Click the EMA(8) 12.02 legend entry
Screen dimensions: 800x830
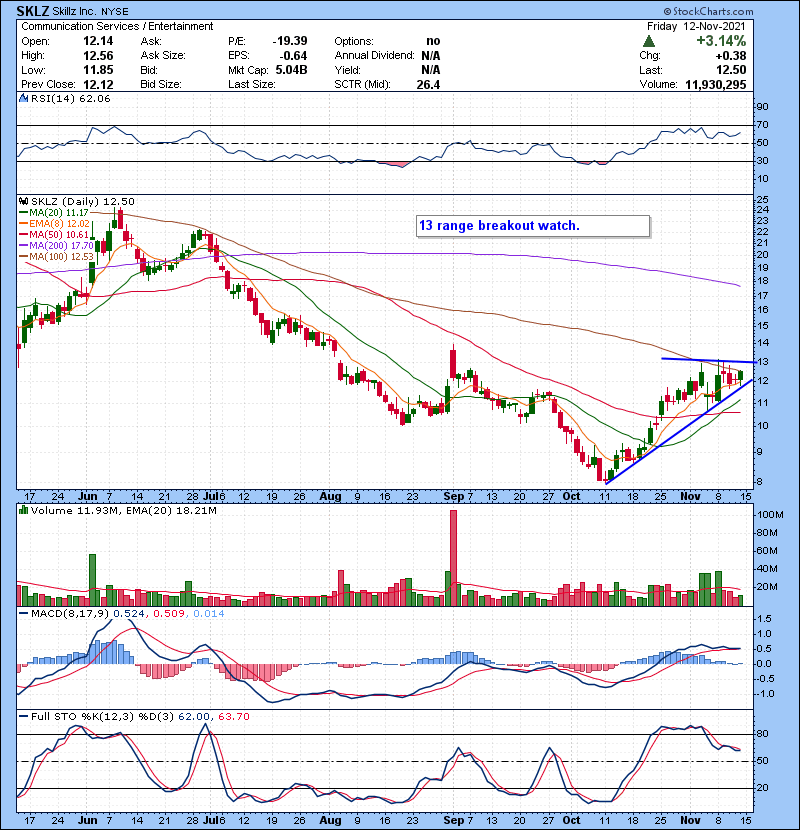55,224
